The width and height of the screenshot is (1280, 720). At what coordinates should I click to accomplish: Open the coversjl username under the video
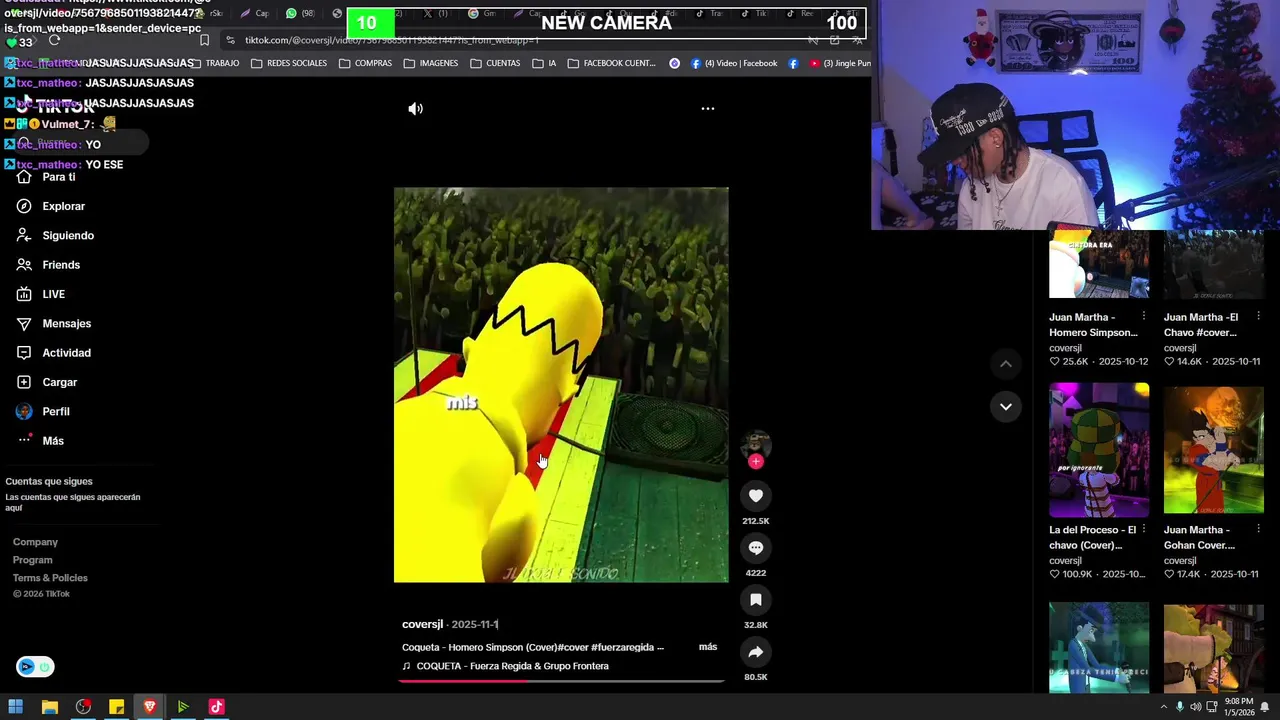pos(422,624)
